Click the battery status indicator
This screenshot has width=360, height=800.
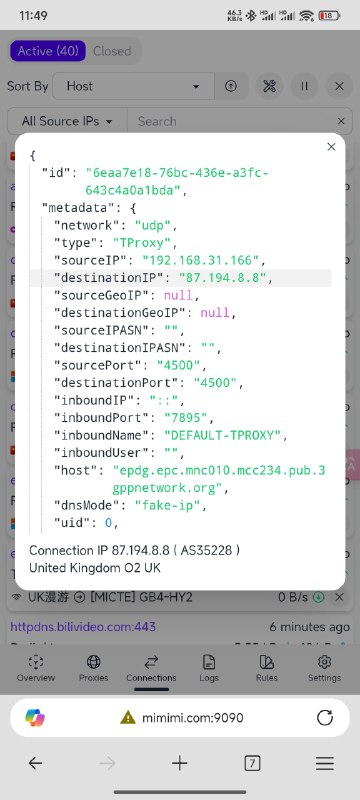coord(329,15)
